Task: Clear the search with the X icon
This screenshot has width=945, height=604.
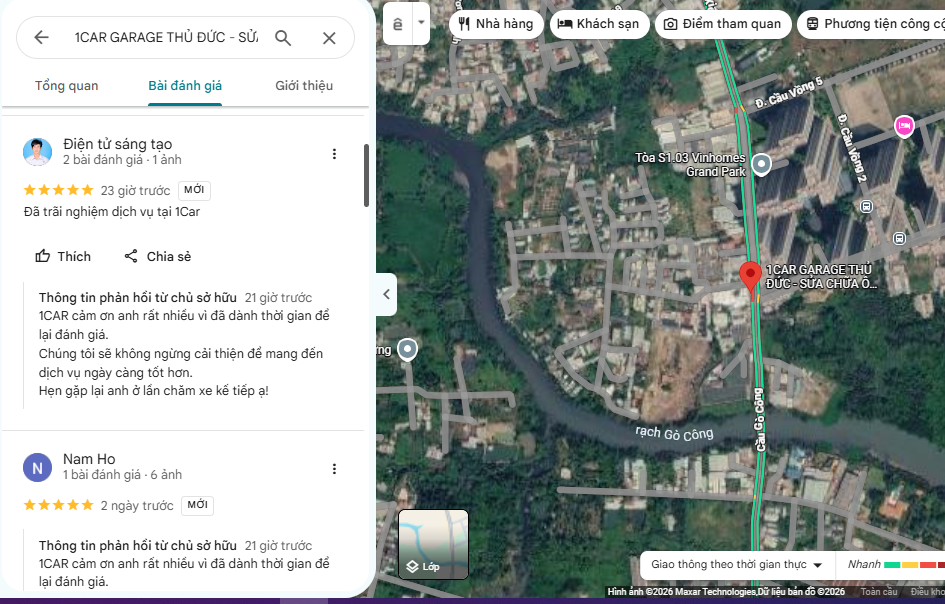Action: (x=329, y=38)
